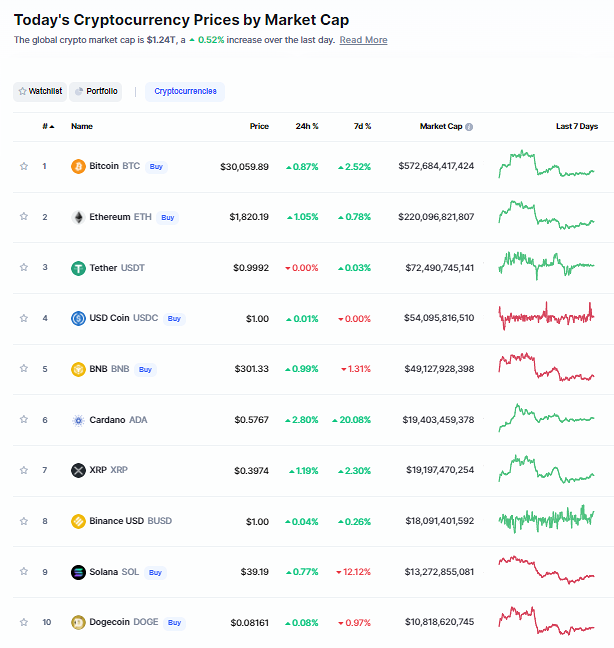Sort table by Price column header
This screenshot has width=614, height=648.
[259, 126]
